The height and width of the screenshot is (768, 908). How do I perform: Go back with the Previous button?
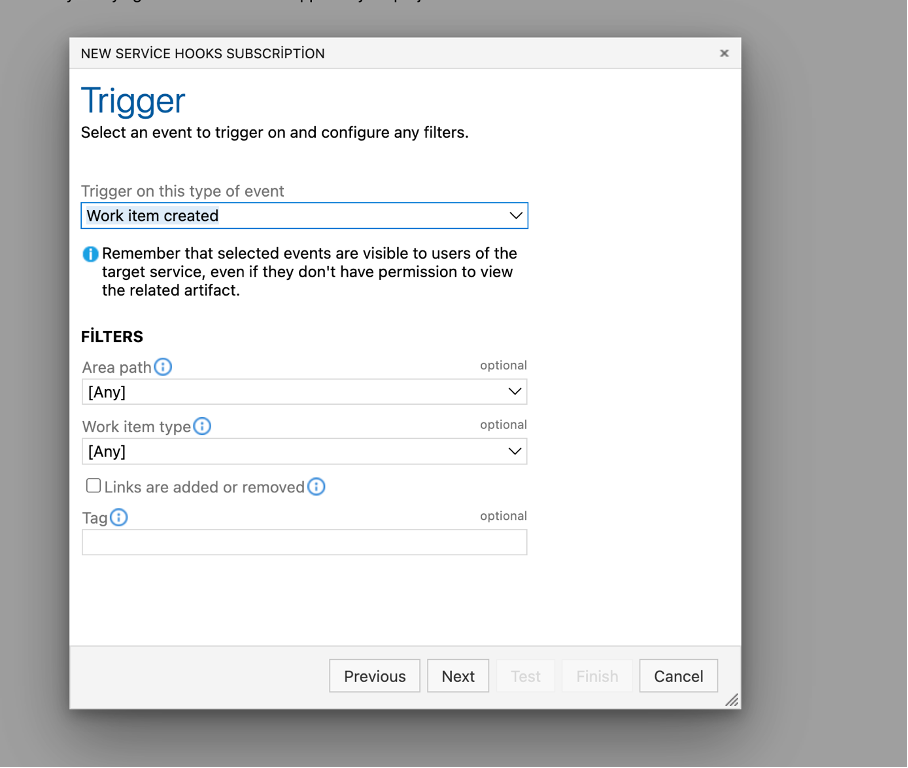pyautogui.click(x=375, y=676)
